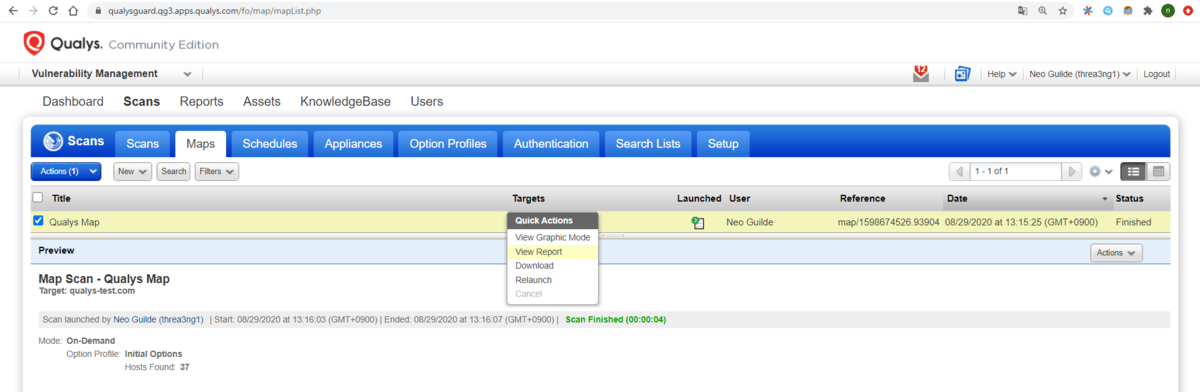Switch to table grid view
This screenshot has height=392, width=1200.
[x=1158, y=172]
